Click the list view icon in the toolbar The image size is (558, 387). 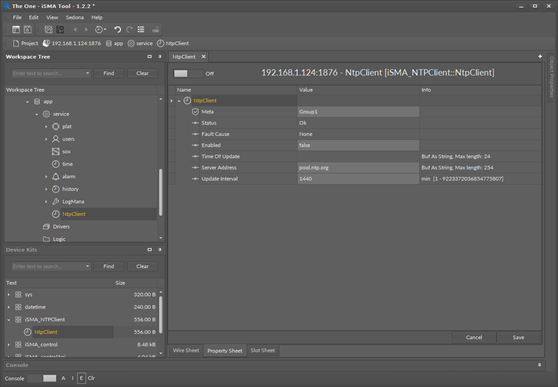141,30
